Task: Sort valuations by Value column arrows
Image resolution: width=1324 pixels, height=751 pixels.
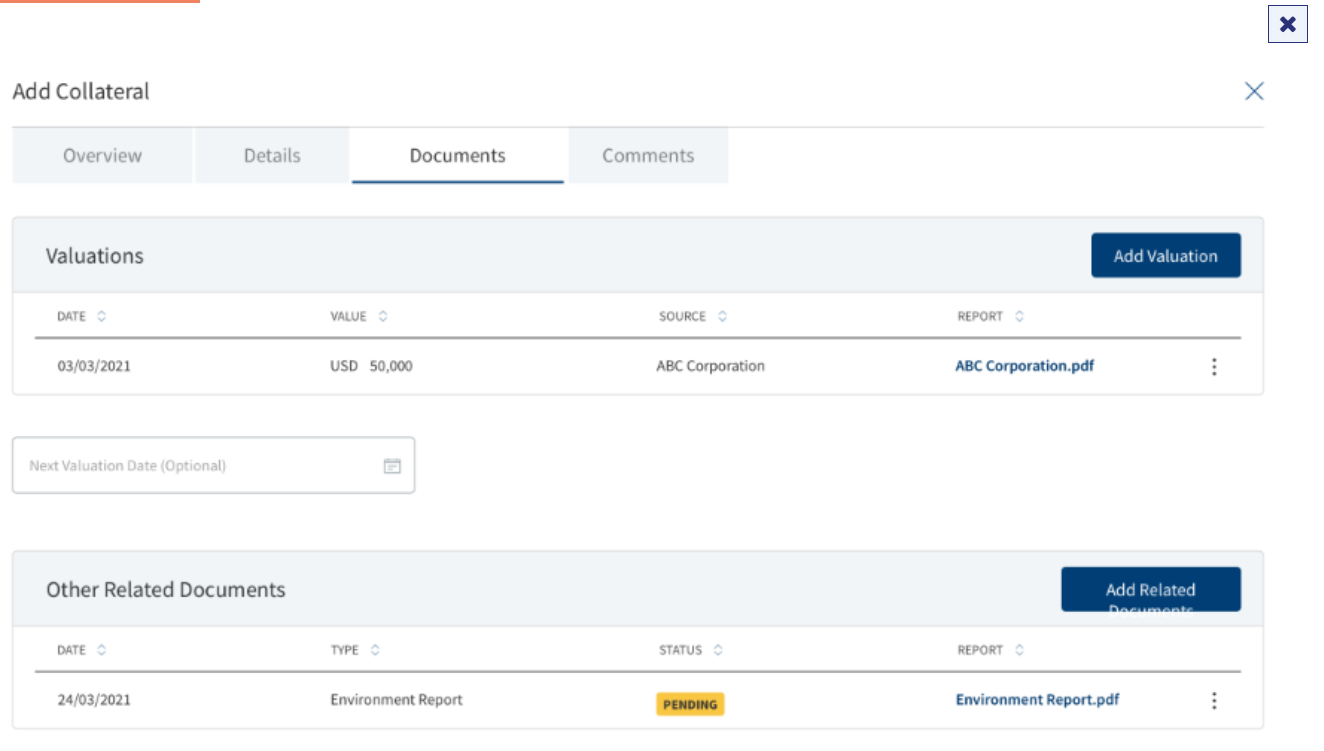Action: point(383,317)
